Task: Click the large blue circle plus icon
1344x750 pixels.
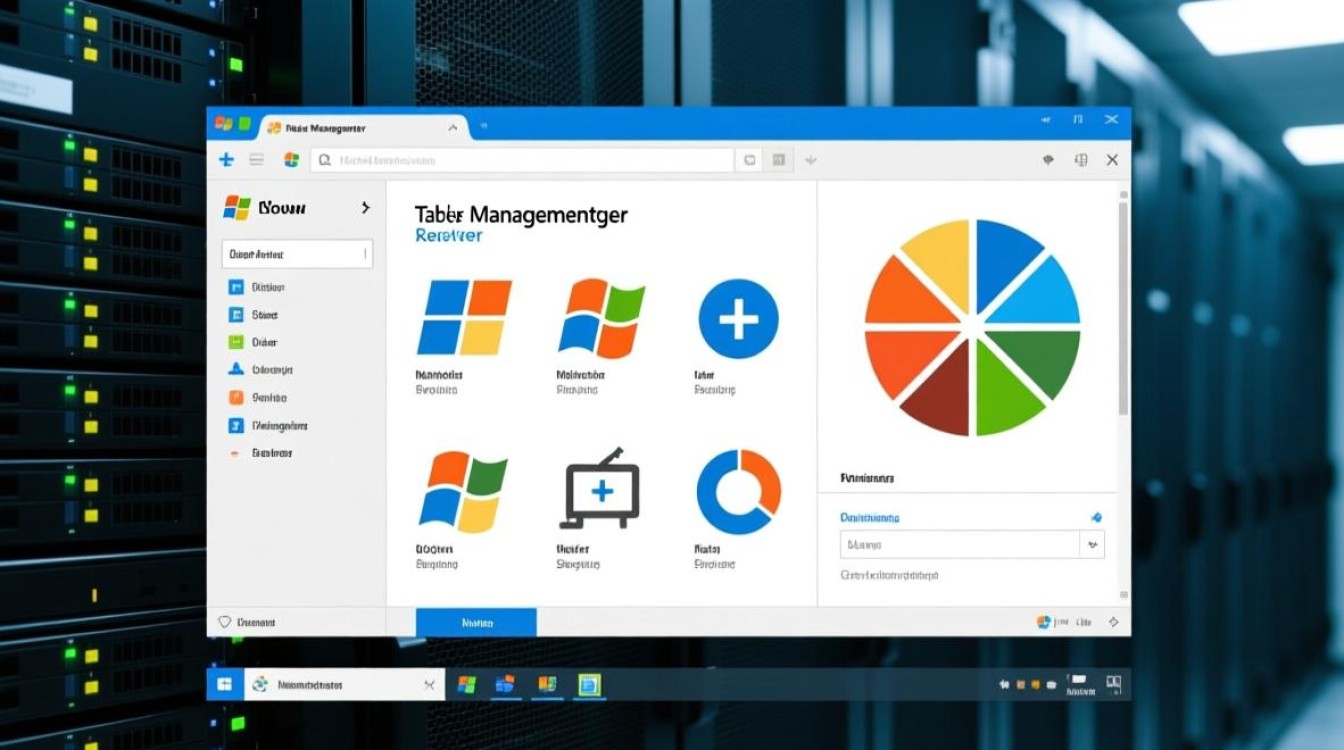Action: point(738,320)
